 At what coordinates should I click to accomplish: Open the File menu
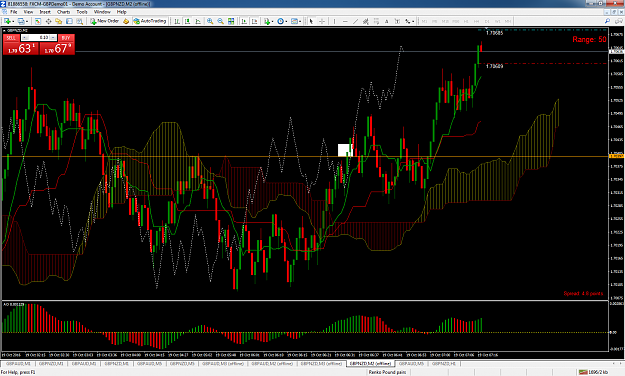coord(14,12)
